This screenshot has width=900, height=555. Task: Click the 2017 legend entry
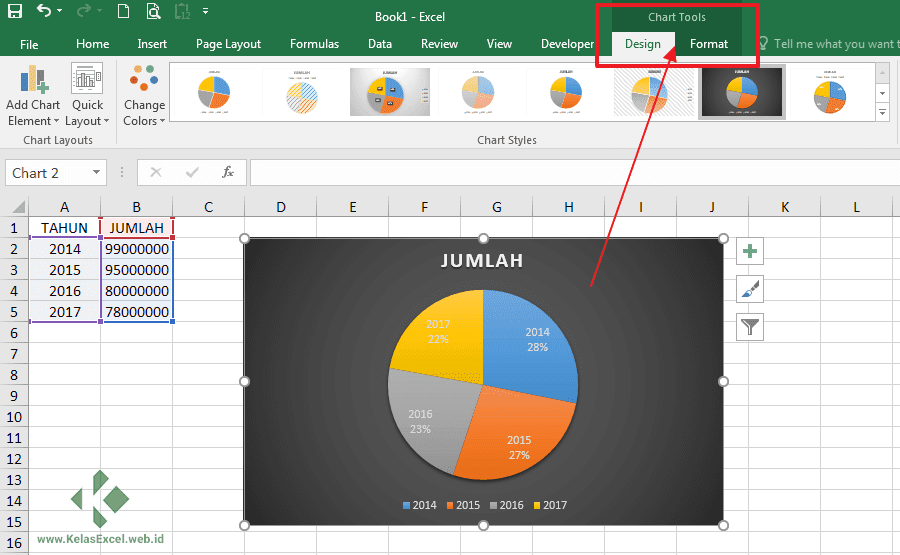[550, 505]
